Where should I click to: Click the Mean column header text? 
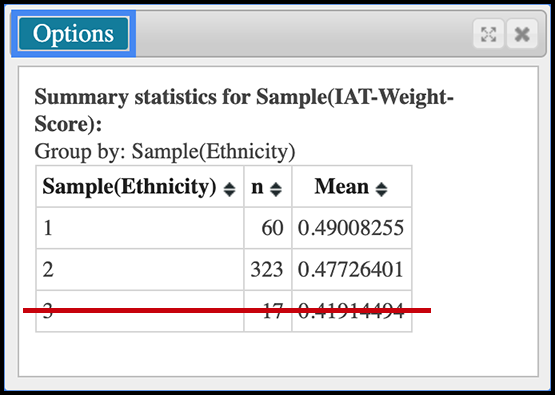342,187
